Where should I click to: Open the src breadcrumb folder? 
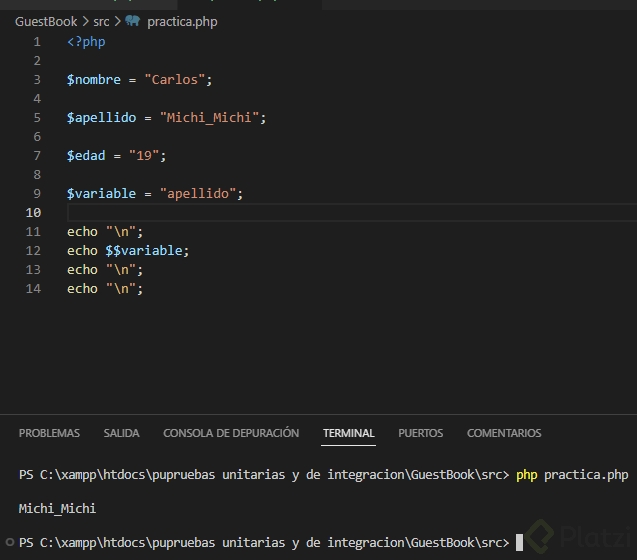click(101, 21)
